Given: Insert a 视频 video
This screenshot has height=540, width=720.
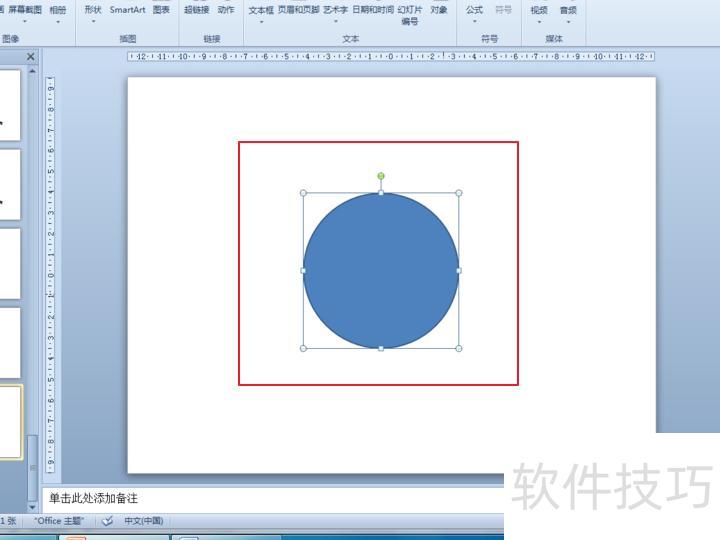Looking at the screenshot, I should [539, 10].
